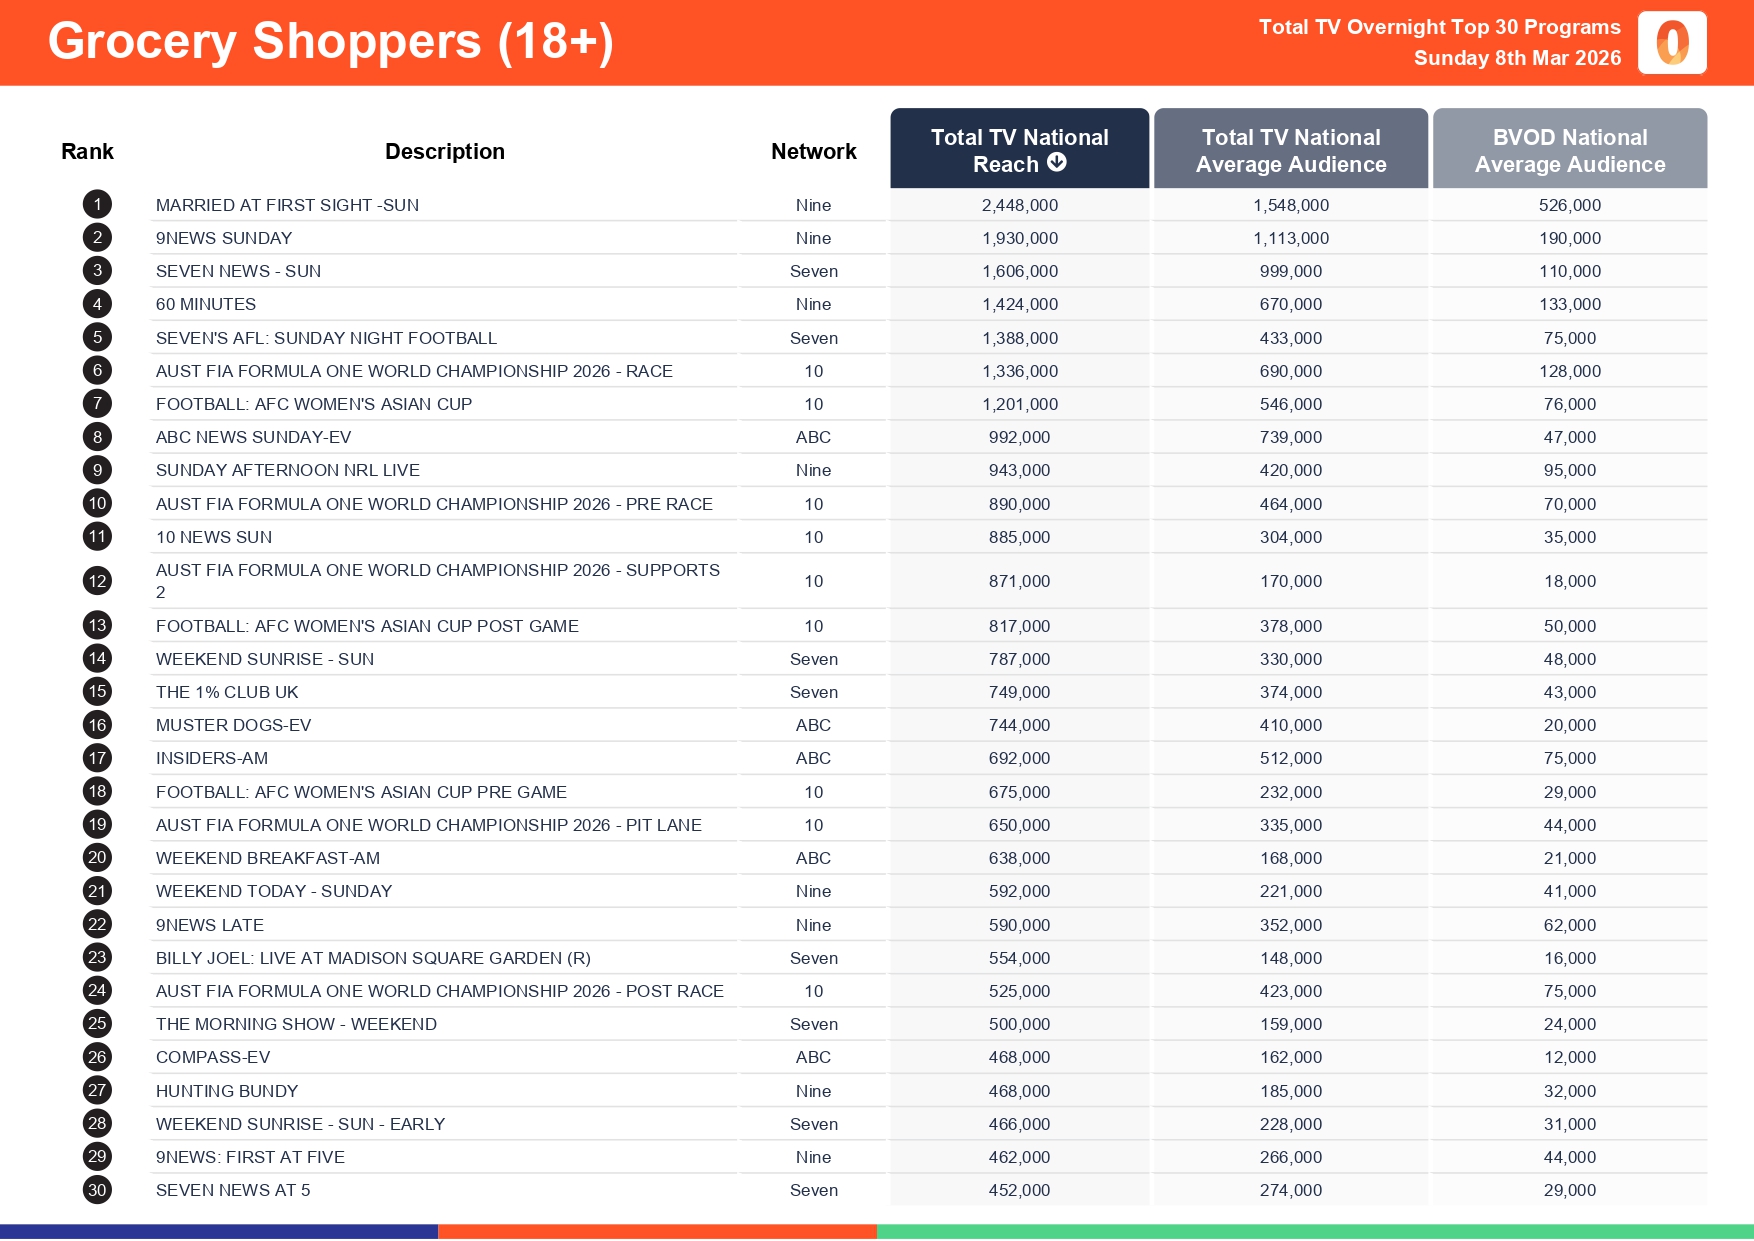Select BVOD National Average Audience header
Image resolution: width=1754 pixels, height=1241 pixels.
click(1570, 150)
